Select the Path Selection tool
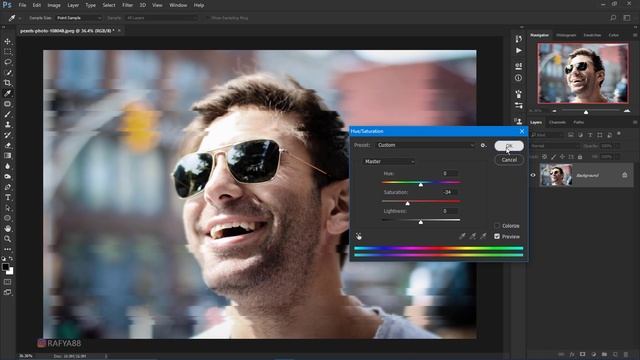Image resolution: width=640 pixels, height=360 pixels. [x=7, y=208]
